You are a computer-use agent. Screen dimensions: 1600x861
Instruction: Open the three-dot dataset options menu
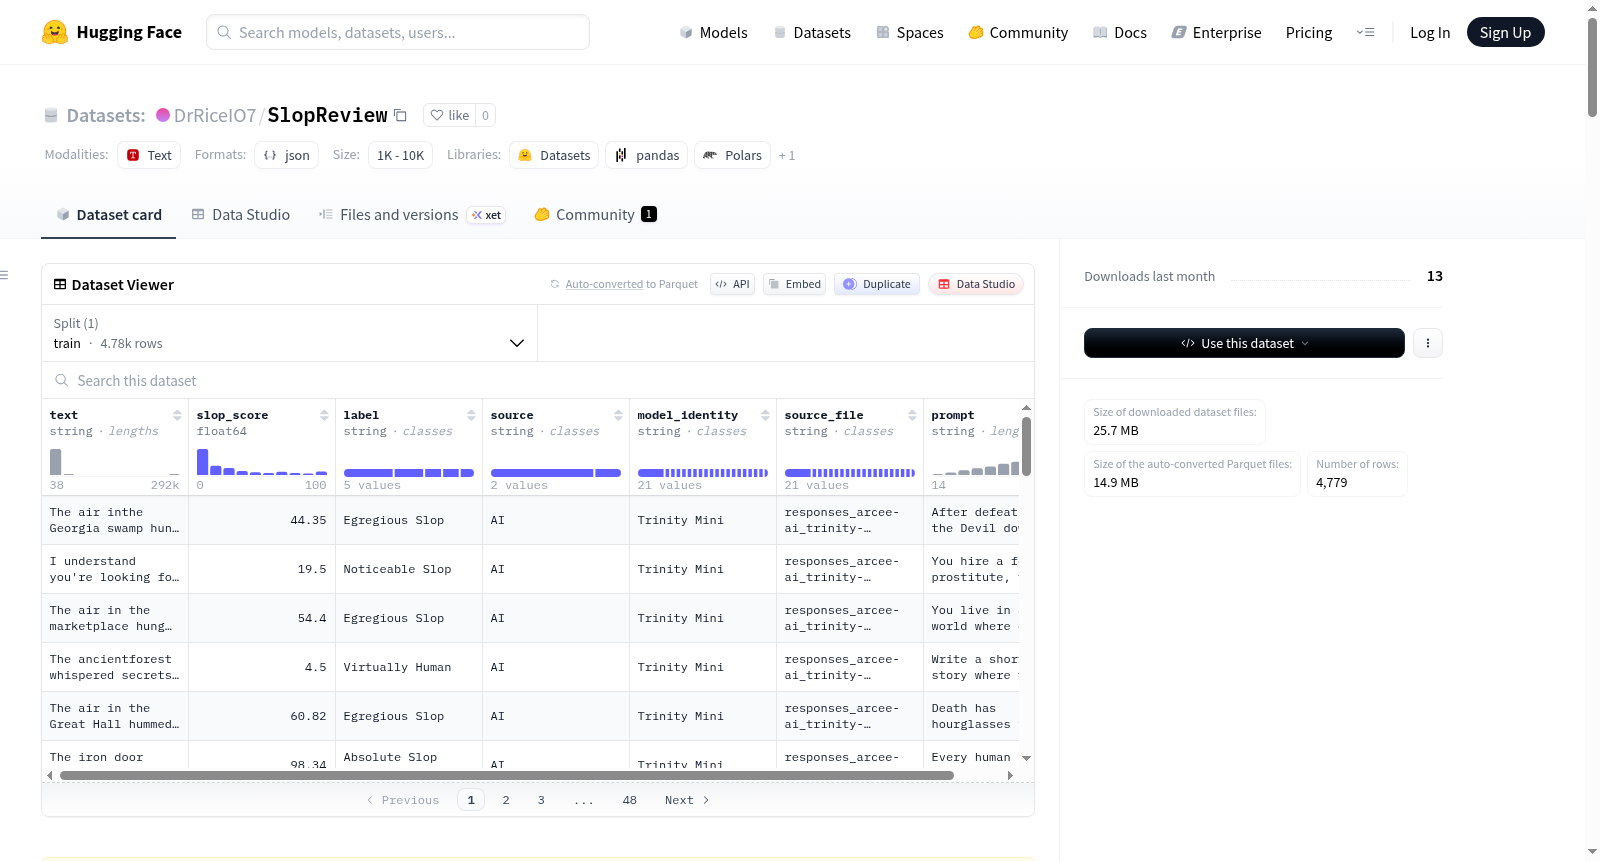click(1427, 343)
